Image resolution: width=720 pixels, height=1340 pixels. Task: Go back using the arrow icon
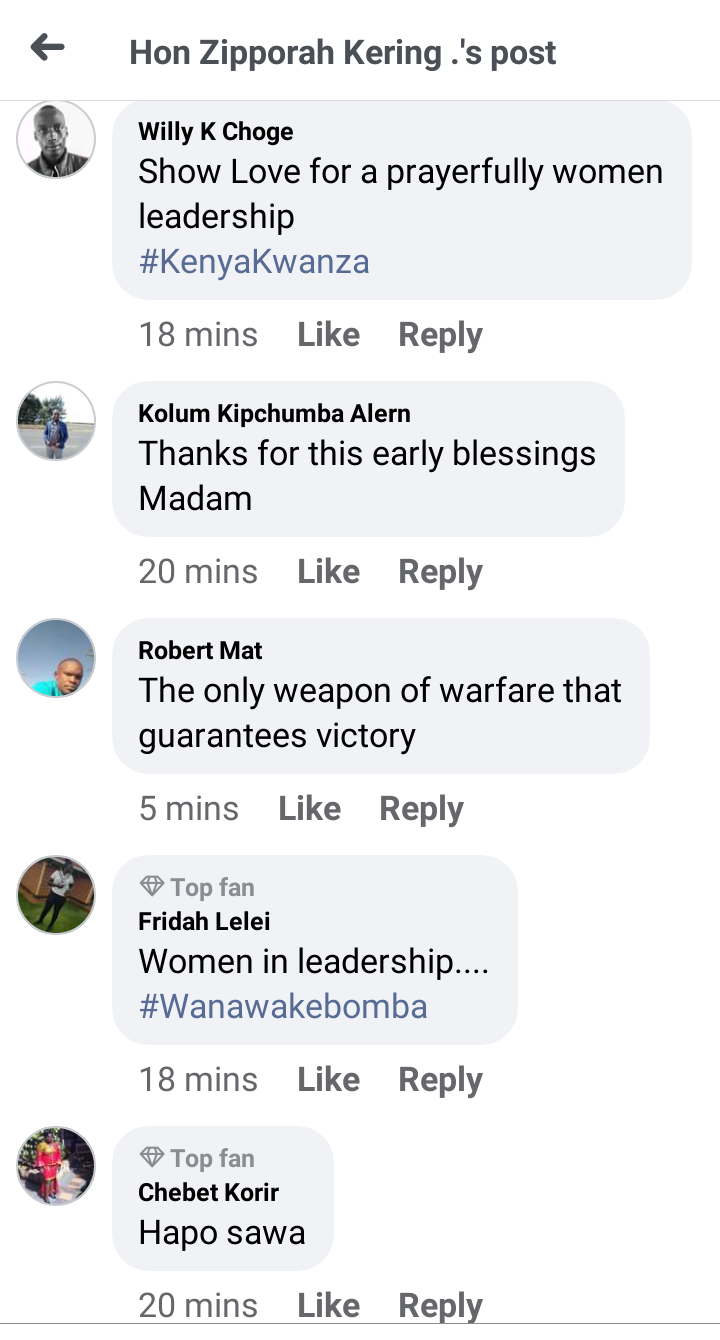coord(47,47)
